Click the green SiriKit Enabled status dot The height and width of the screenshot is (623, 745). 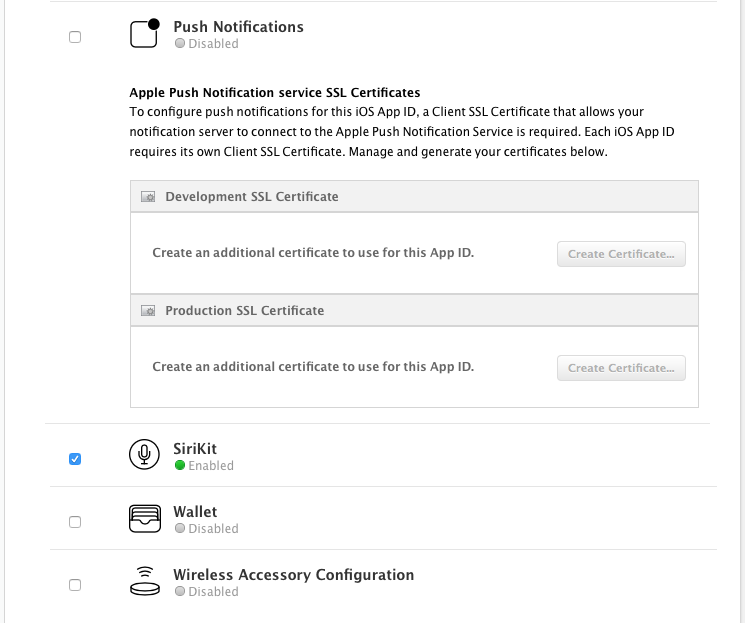coord(180,466)
